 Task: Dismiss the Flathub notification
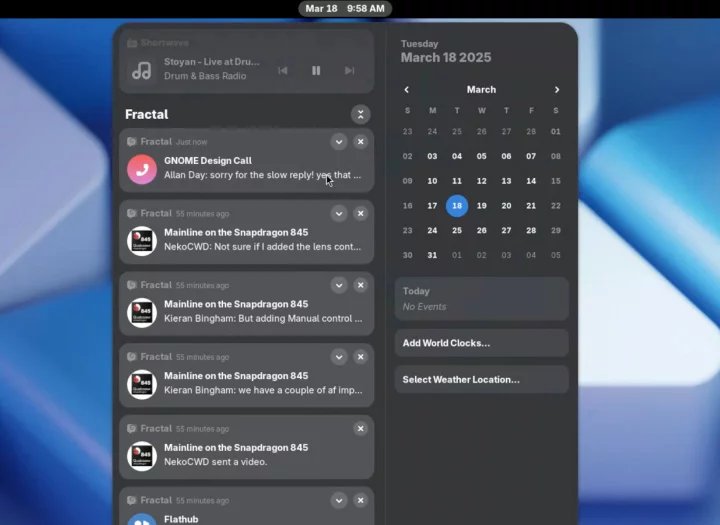pos(360,500)
